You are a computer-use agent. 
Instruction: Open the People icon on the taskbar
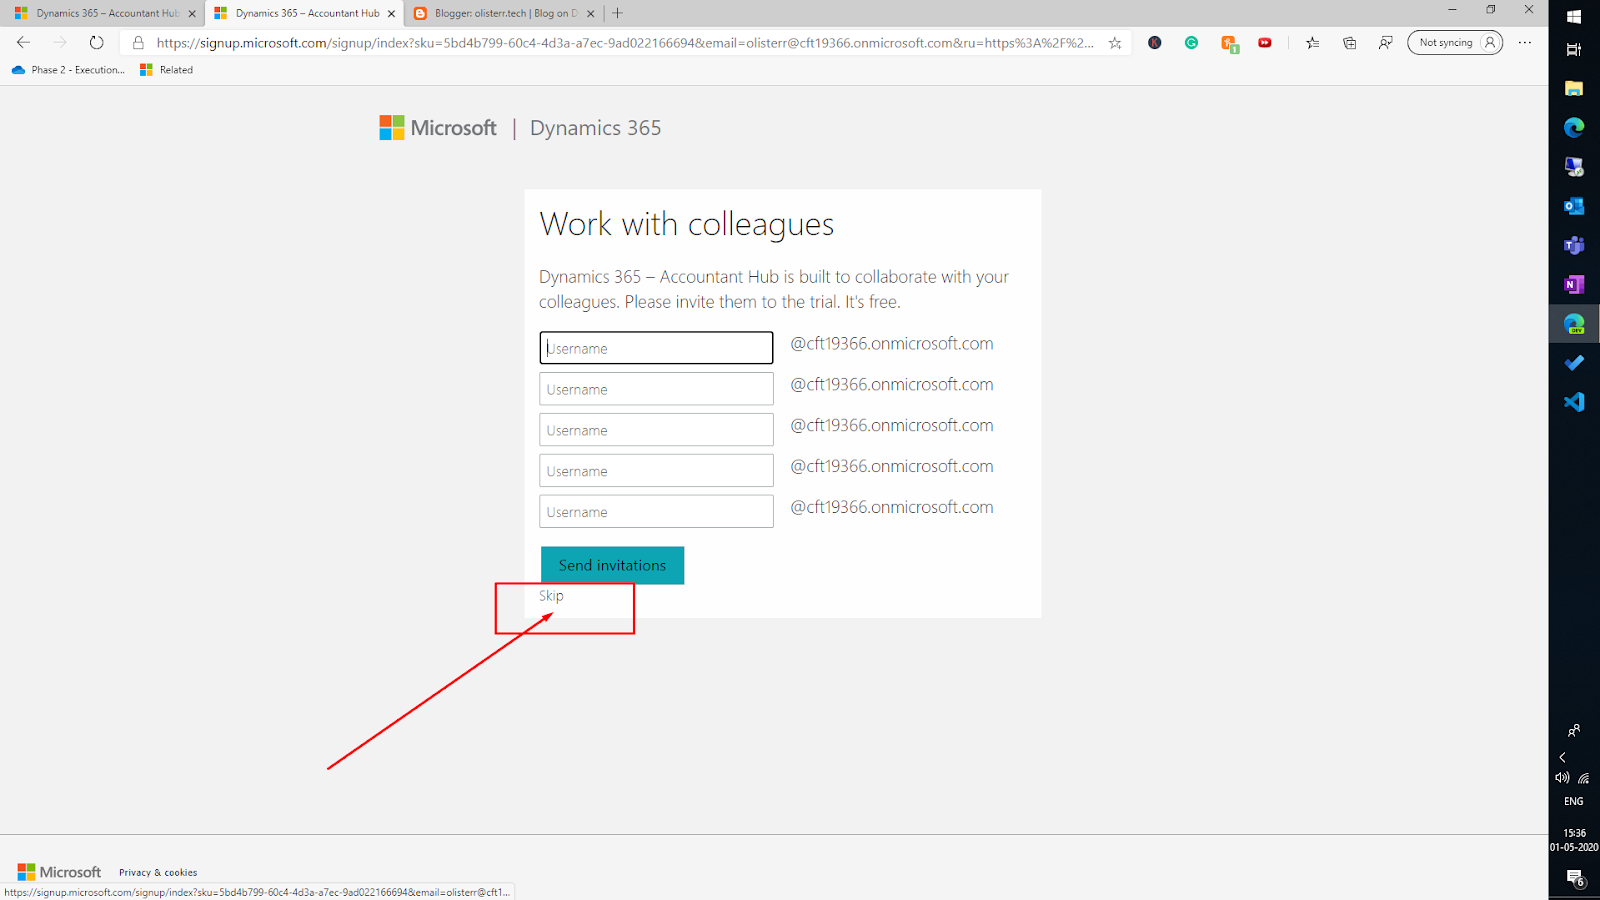tap(1574, 731)
